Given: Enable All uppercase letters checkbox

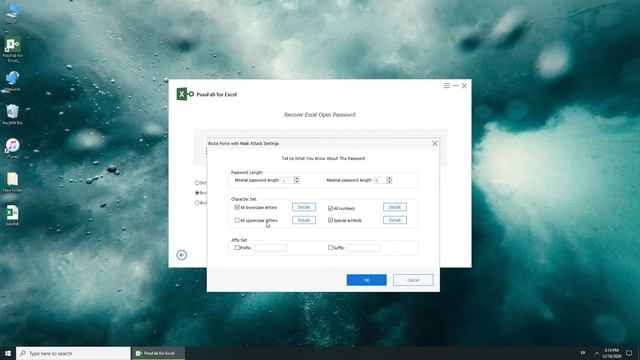Looking at the screenshot, I should pyautogui.click(x=237, y=220).
